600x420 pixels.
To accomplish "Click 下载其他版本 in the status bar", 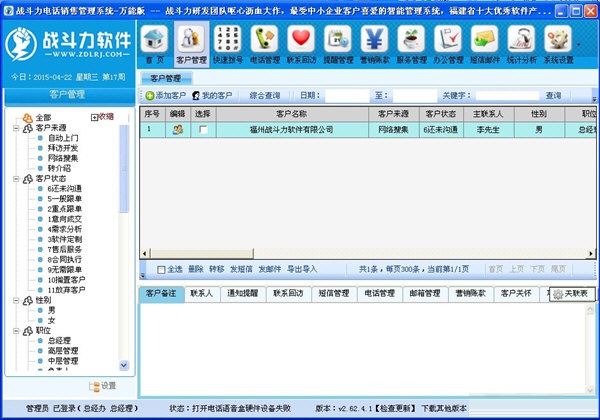I will tap(444, 409).
